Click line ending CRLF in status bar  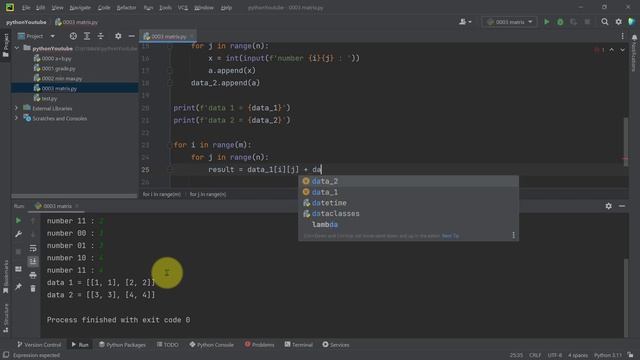[535, 356]
